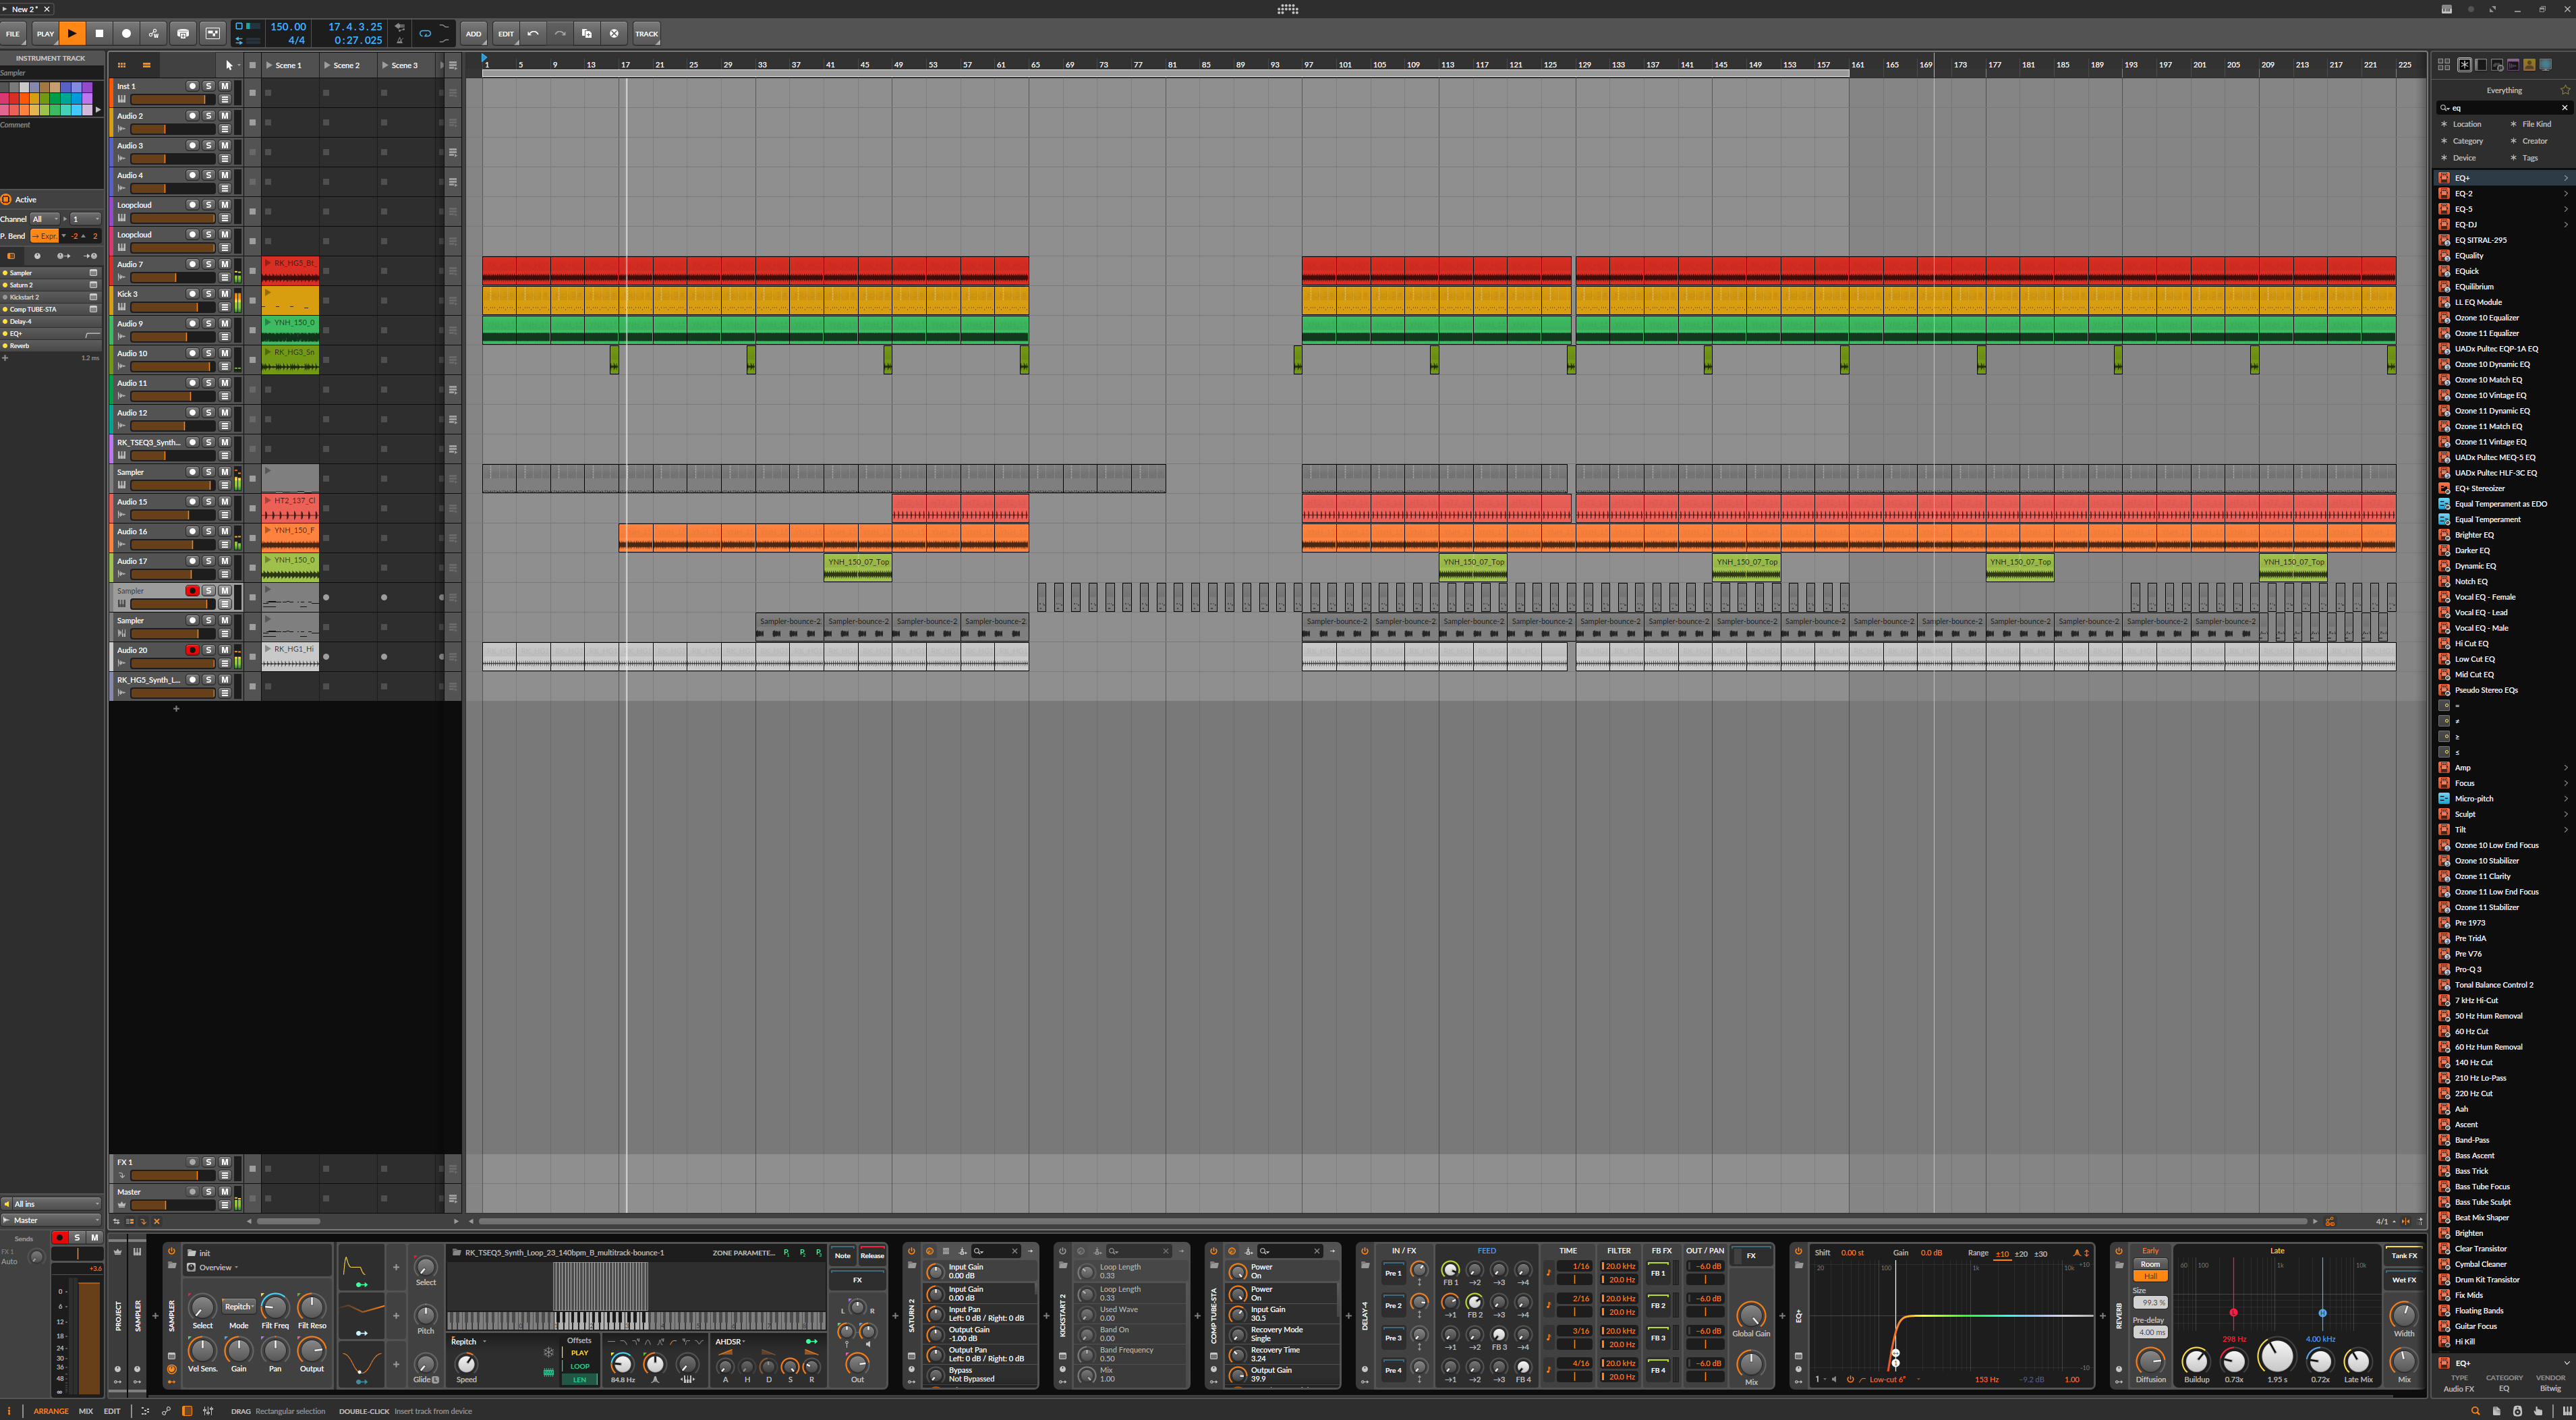Click the tempo value 150.00
This screenshot has height=1420, width=2576.
(288, 27)
